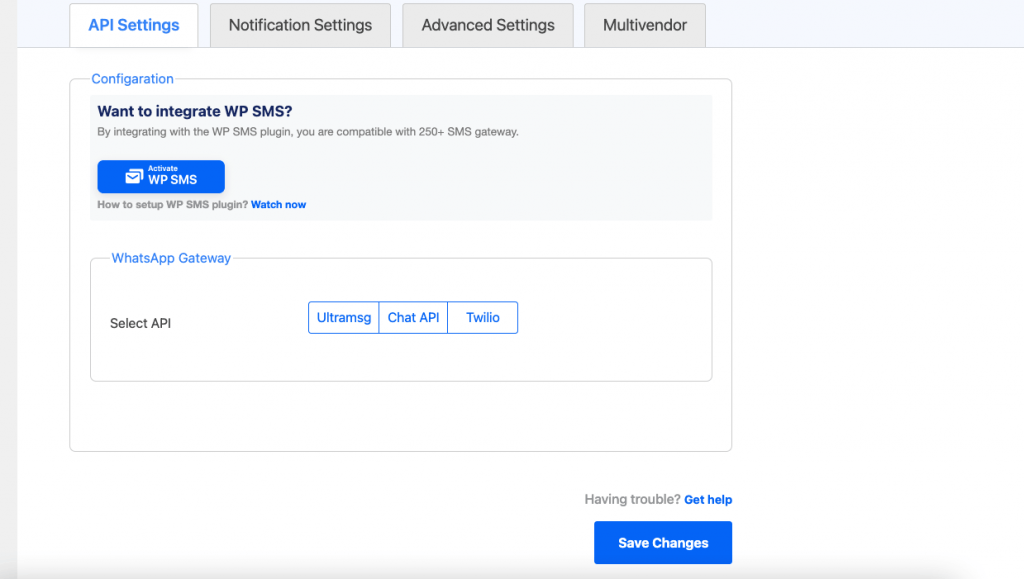The width and height of the screenshot is (1024, 579).
Task: Click the 'Having trouble?' text
Action: 632,499
